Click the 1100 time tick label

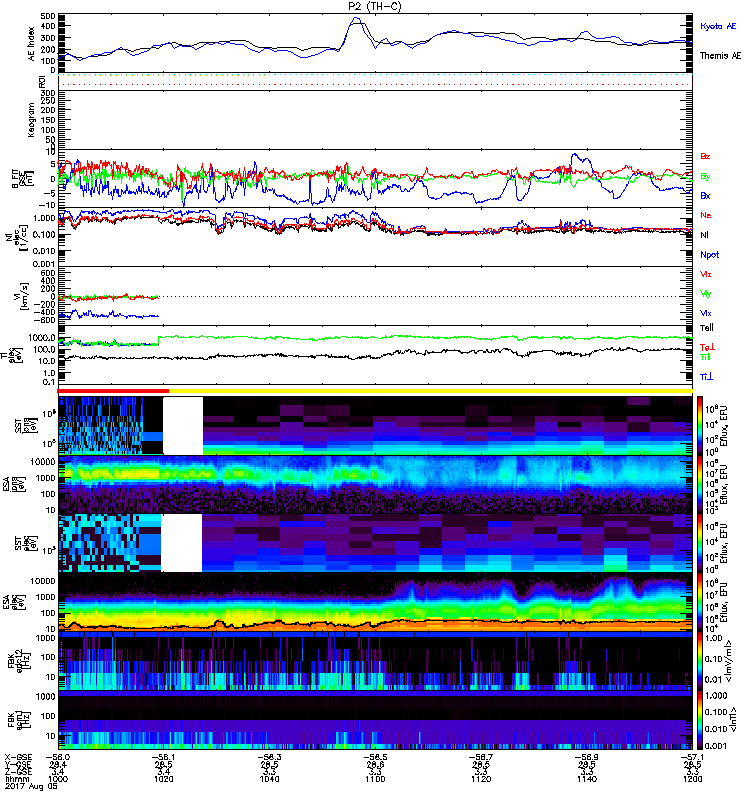pyautogui.click(x=375, y=779)
